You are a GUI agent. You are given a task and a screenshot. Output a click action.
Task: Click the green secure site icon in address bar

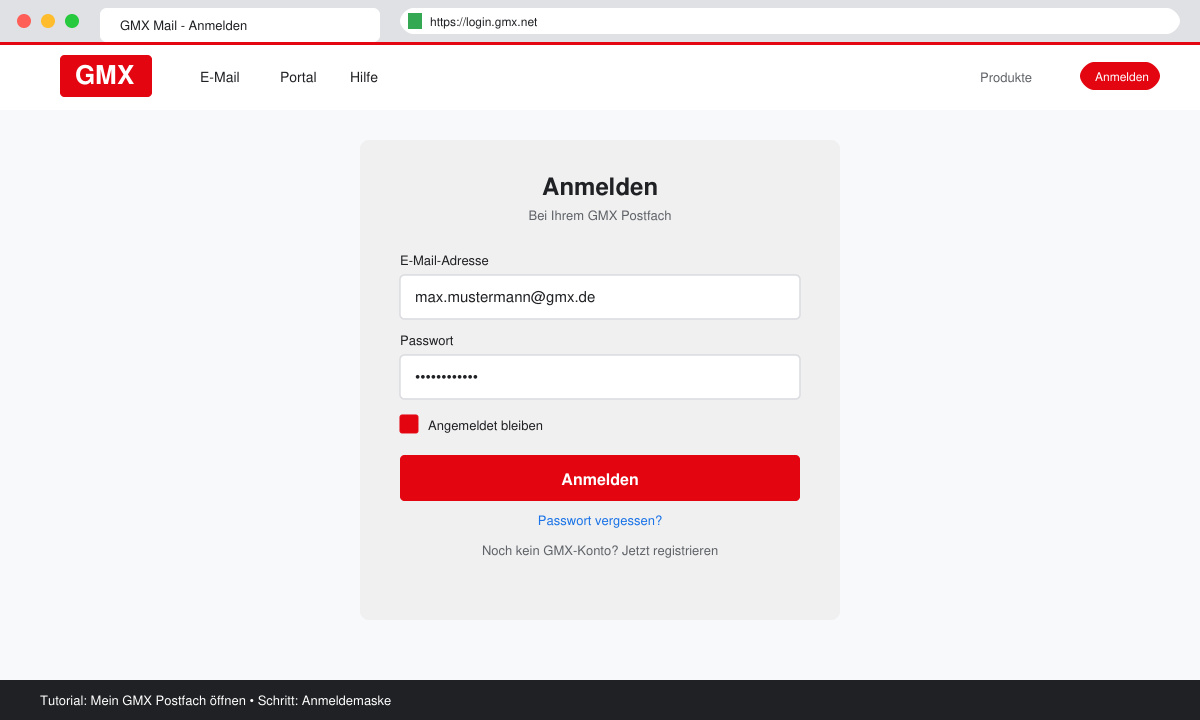[x=415, y=21]
